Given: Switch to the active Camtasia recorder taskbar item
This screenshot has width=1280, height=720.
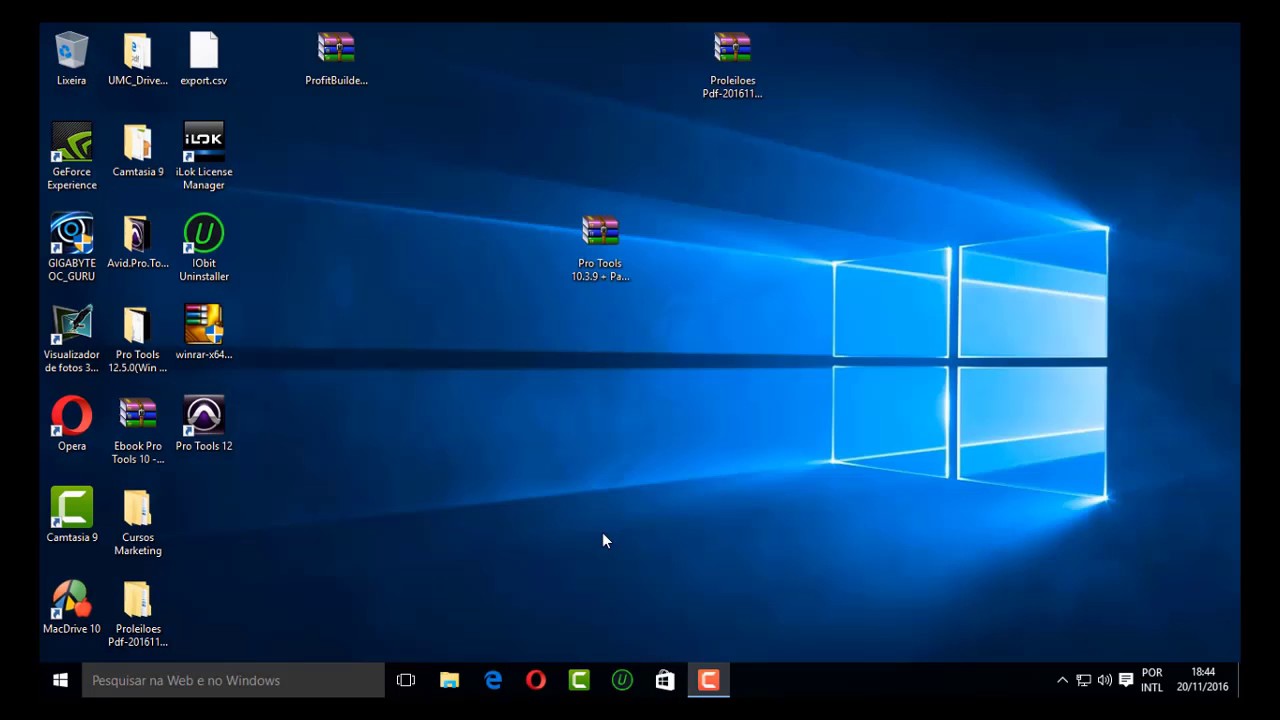Looking at the screenshot, I should tap(708, 680).
